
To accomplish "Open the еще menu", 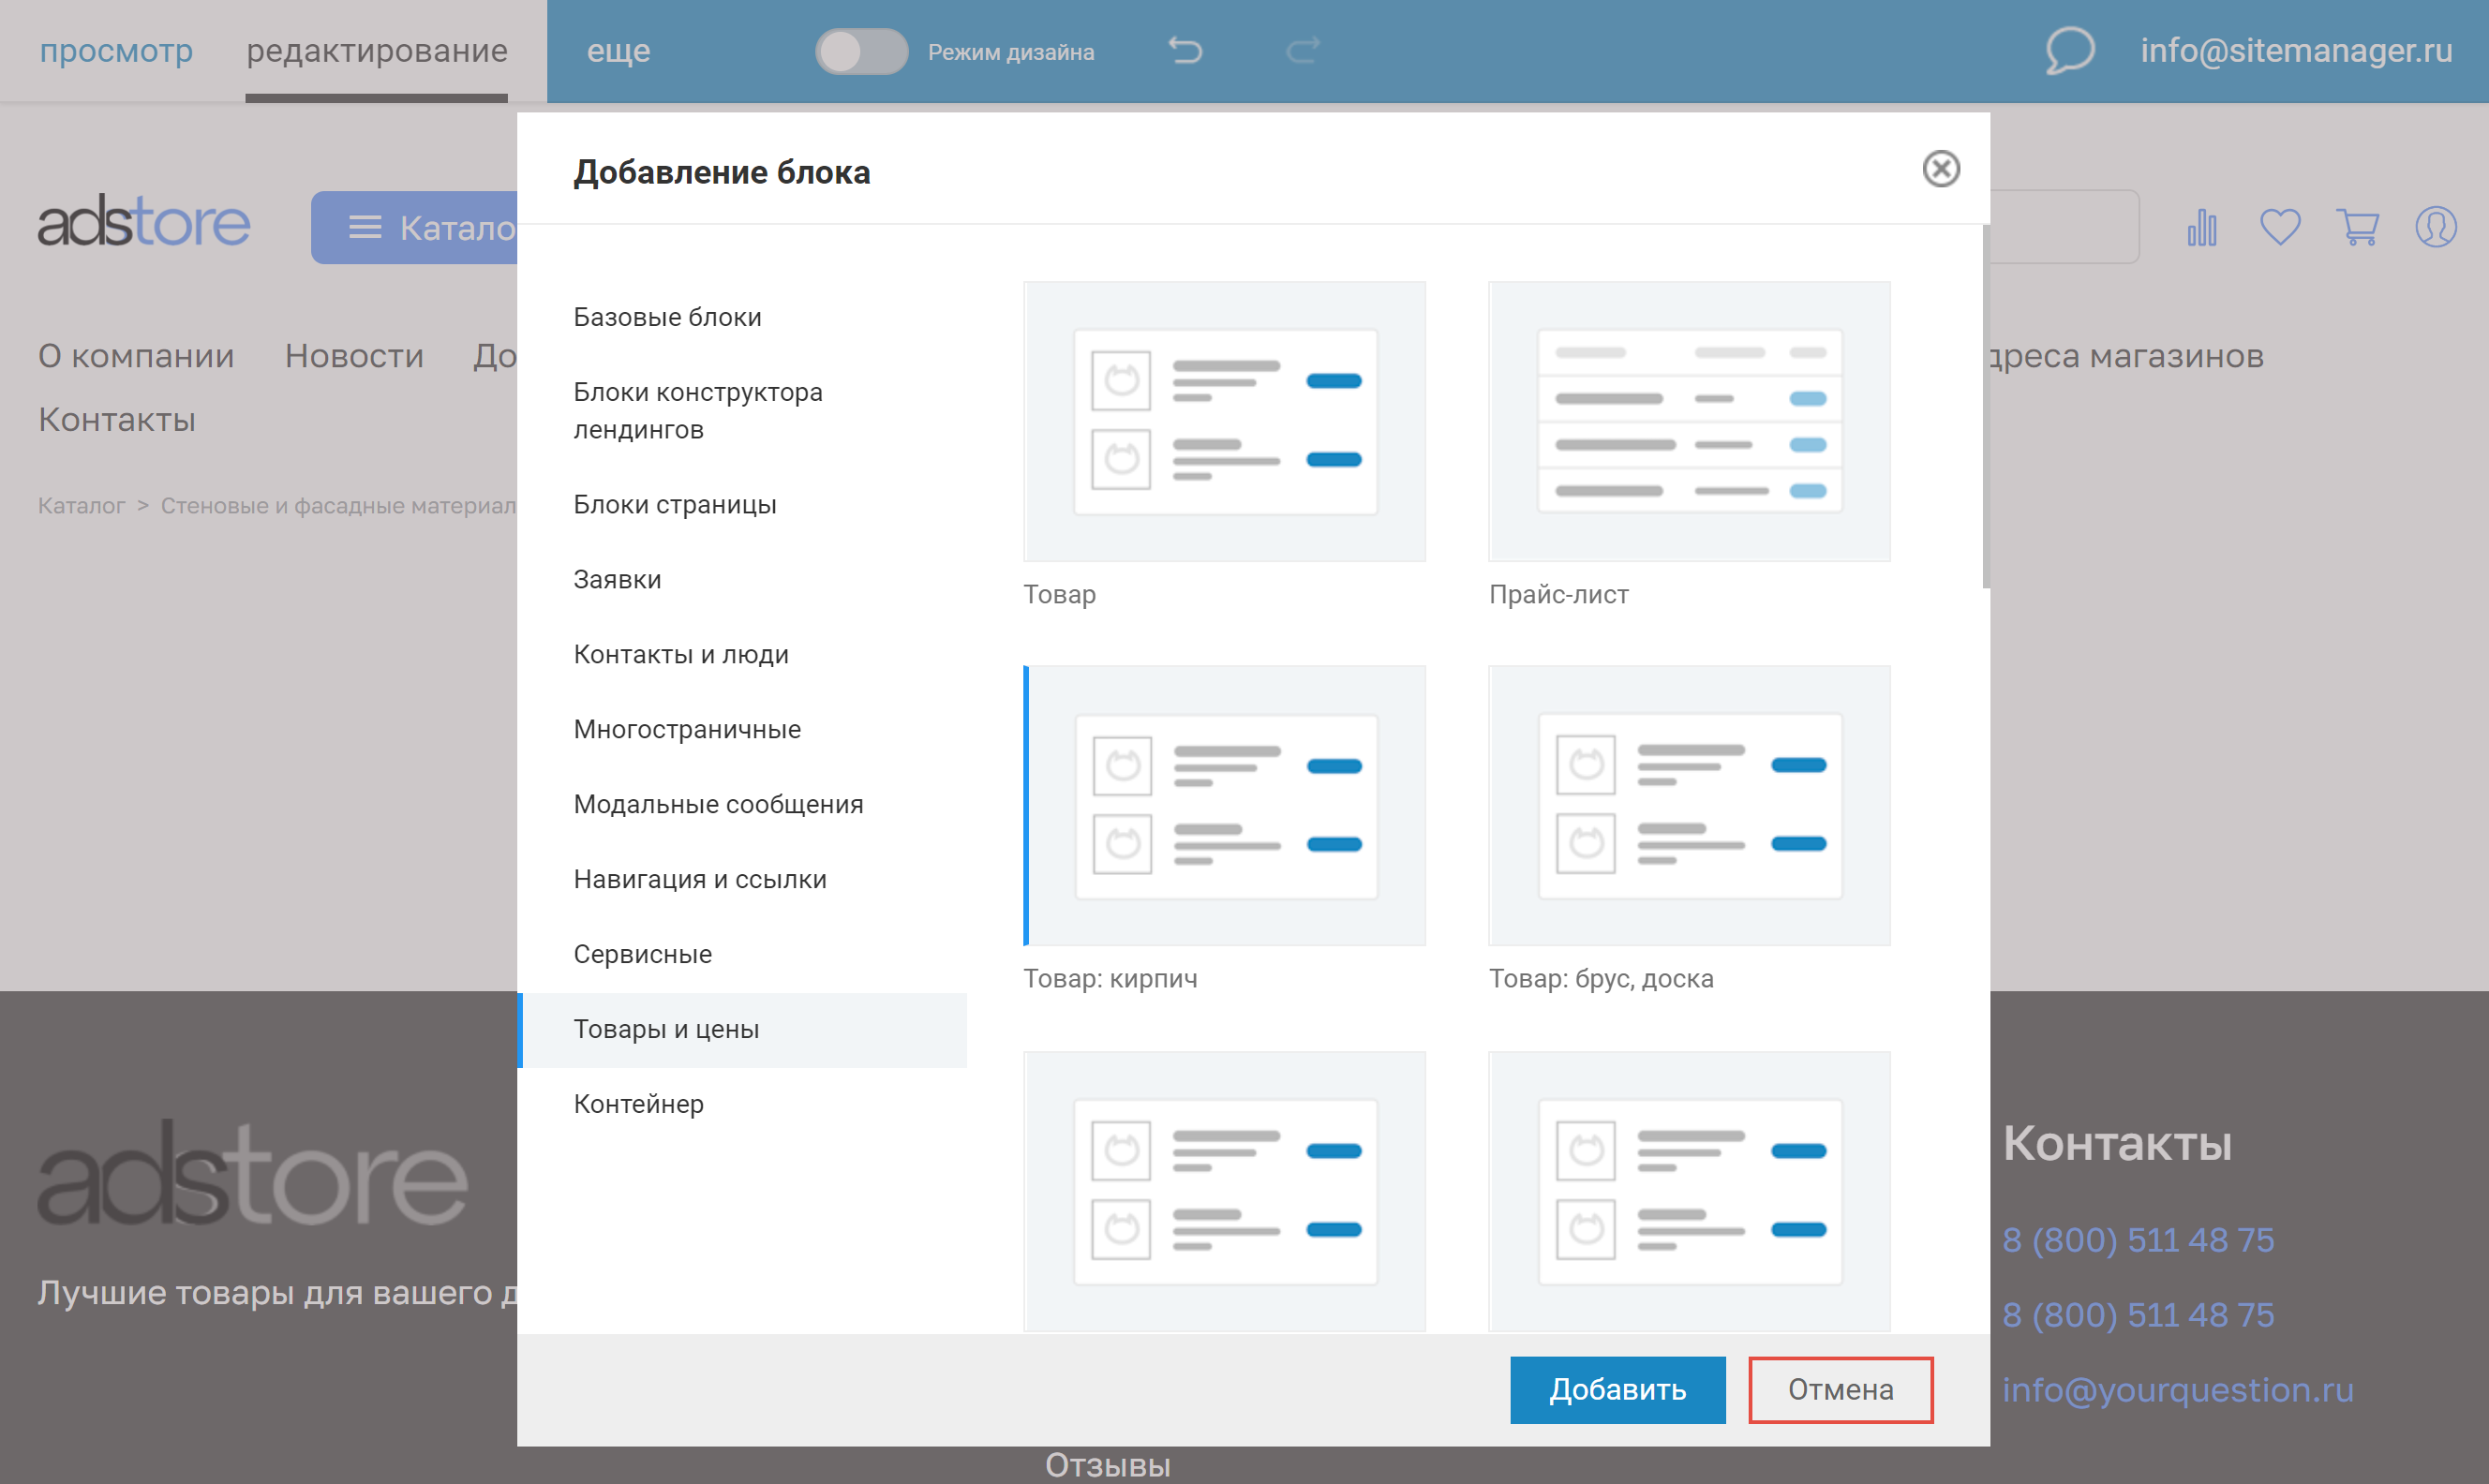I will pyautogui.click(x=618, y=50).
